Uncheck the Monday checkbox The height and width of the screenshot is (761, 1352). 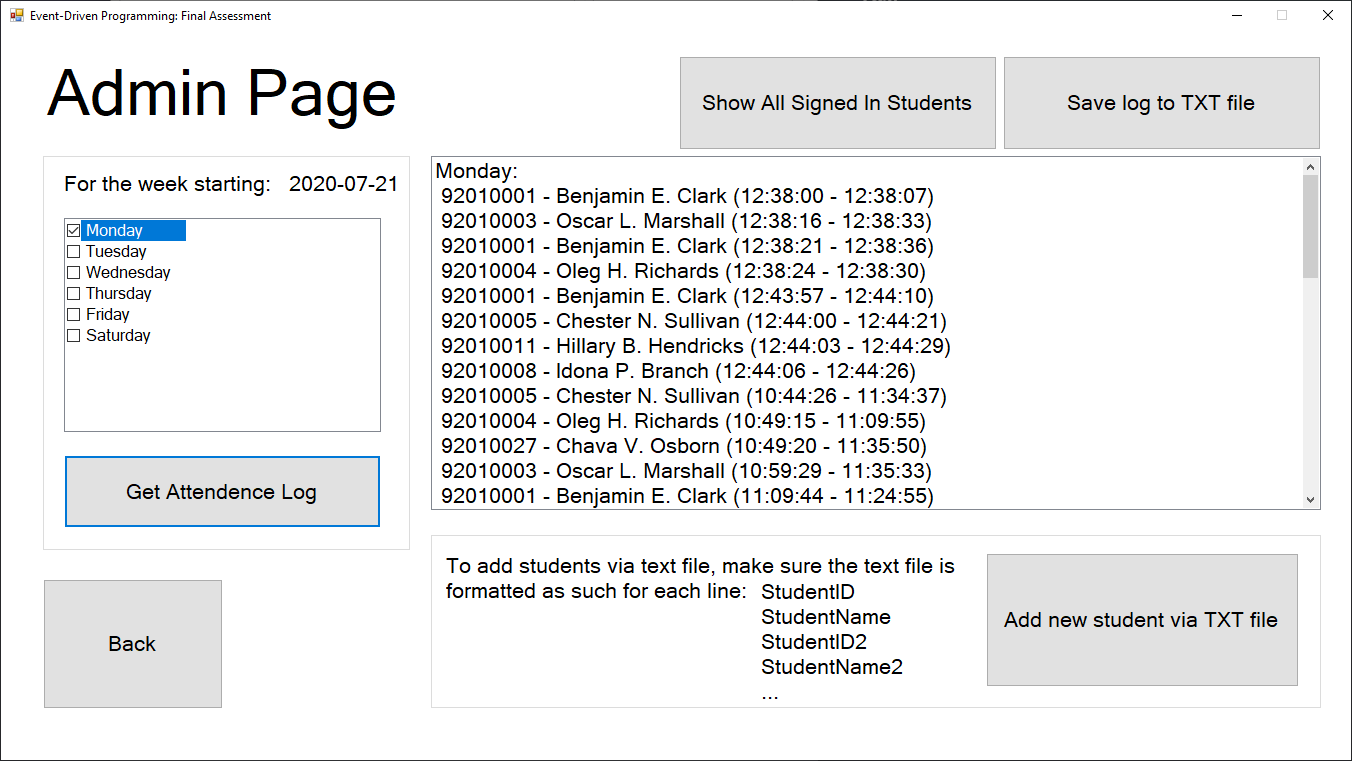tap(73, 230)
